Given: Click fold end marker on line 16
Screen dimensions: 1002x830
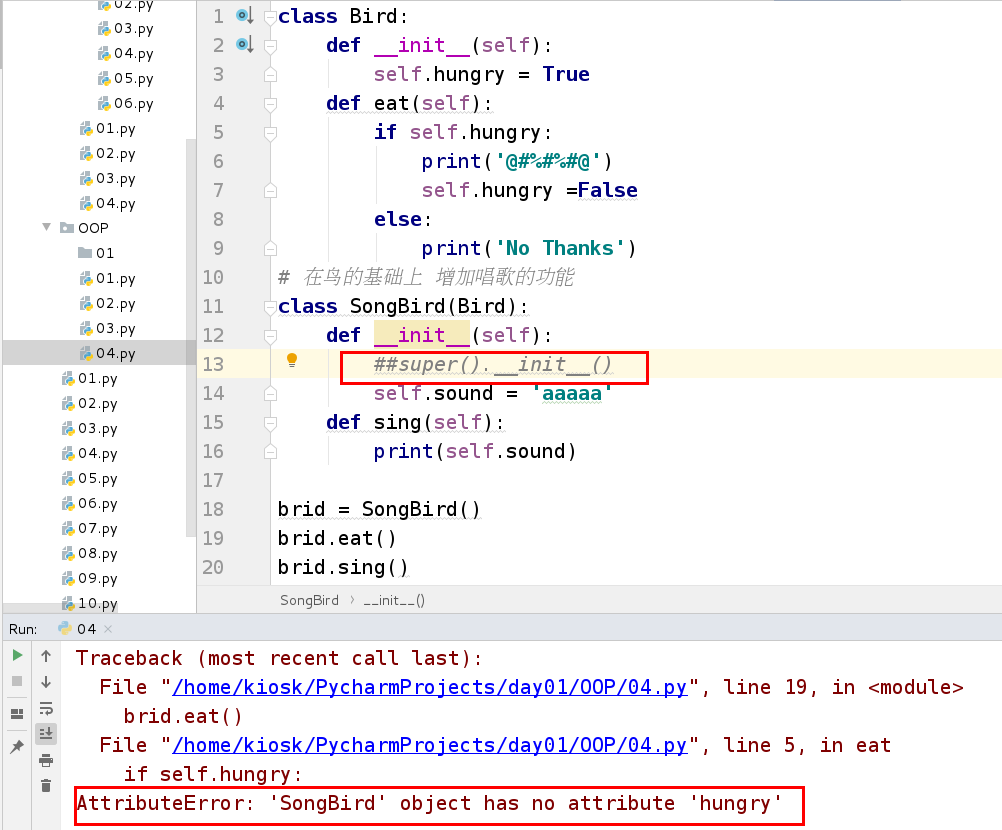Looking at the screenshot, I should tap(270, 451).
